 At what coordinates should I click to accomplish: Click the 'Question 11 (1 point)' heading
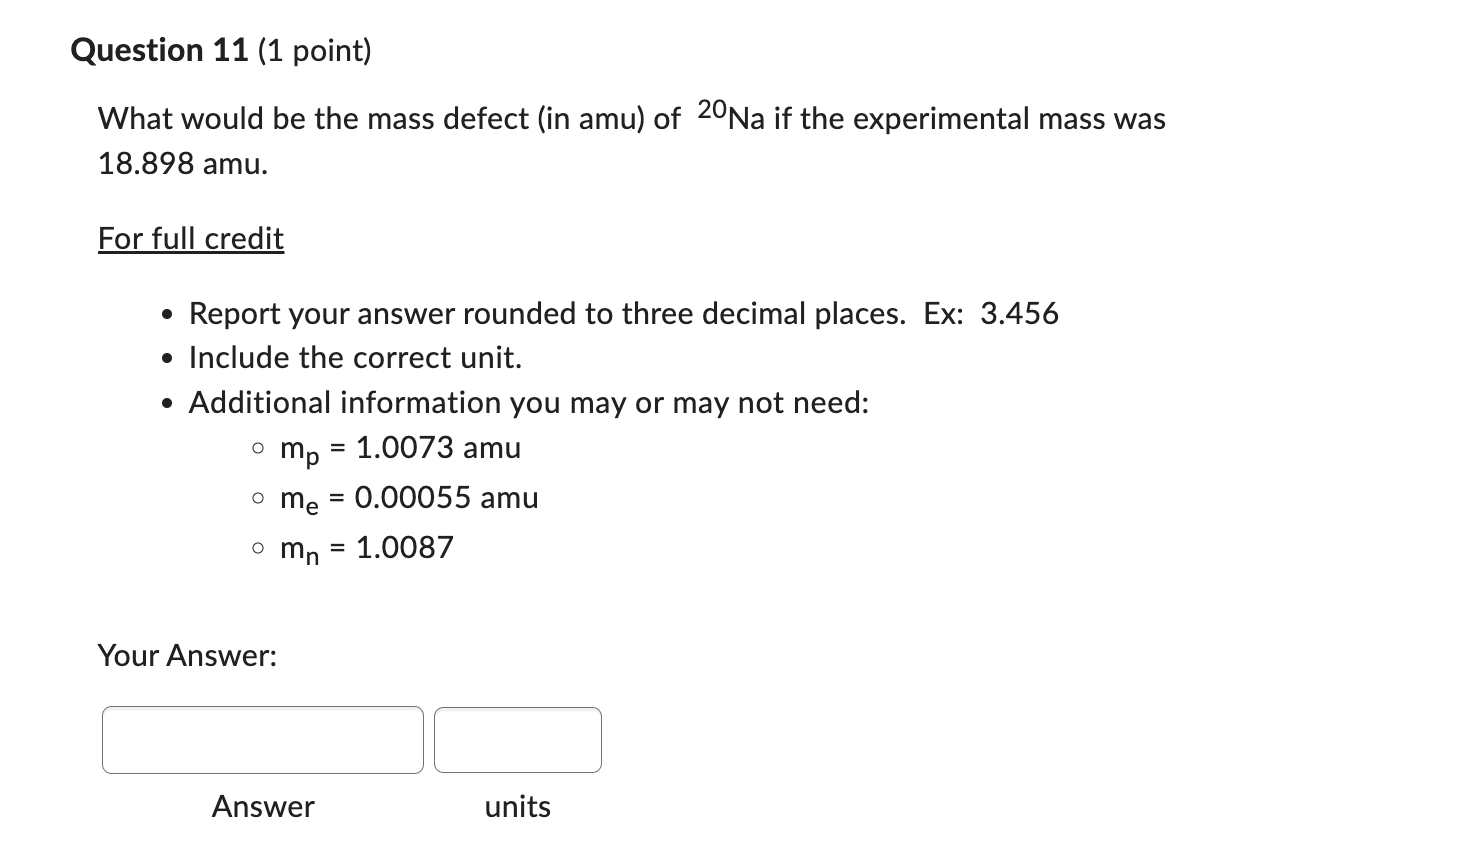(x=220, y=49)
